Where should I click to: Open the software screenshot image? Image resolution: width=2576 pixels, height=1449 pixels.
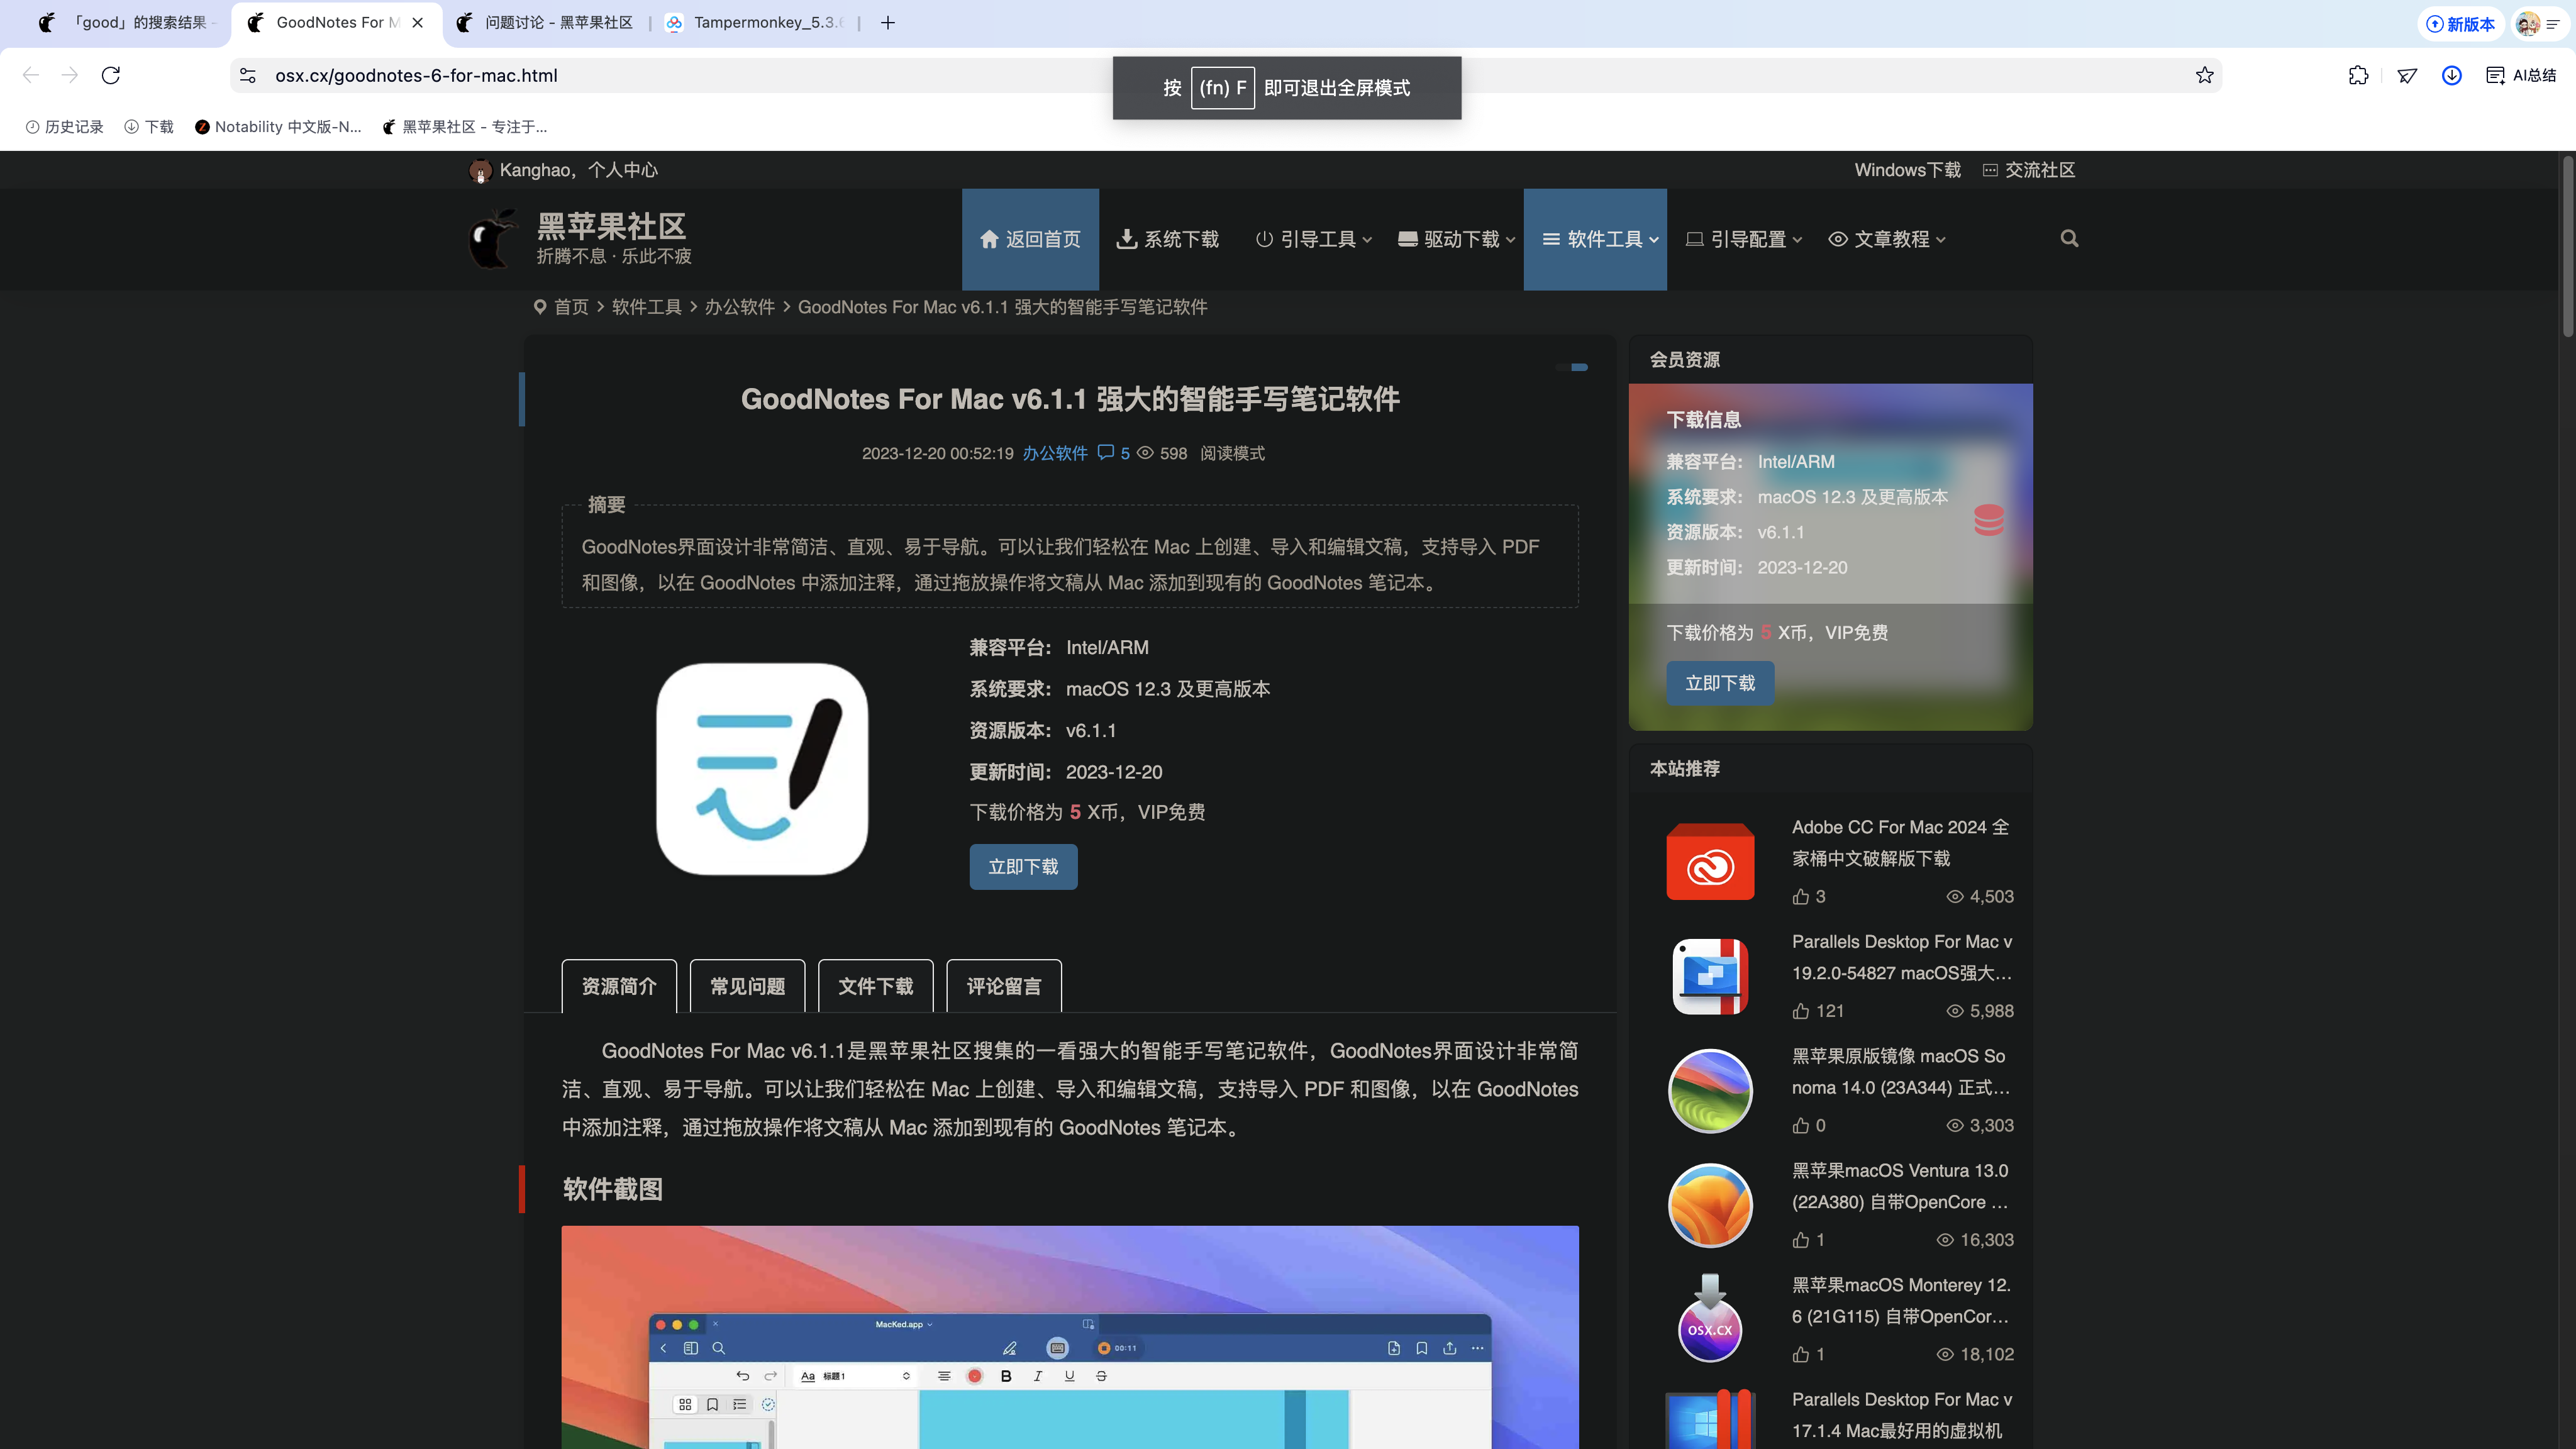click(1070, 1337)
